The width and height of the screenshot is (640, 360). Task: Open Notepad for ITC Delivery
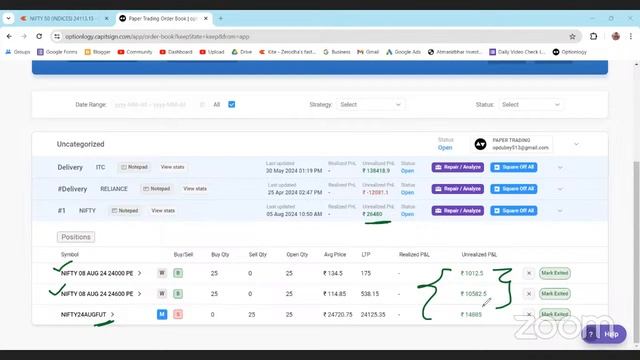pyautogui.click(x=134, y=167)
